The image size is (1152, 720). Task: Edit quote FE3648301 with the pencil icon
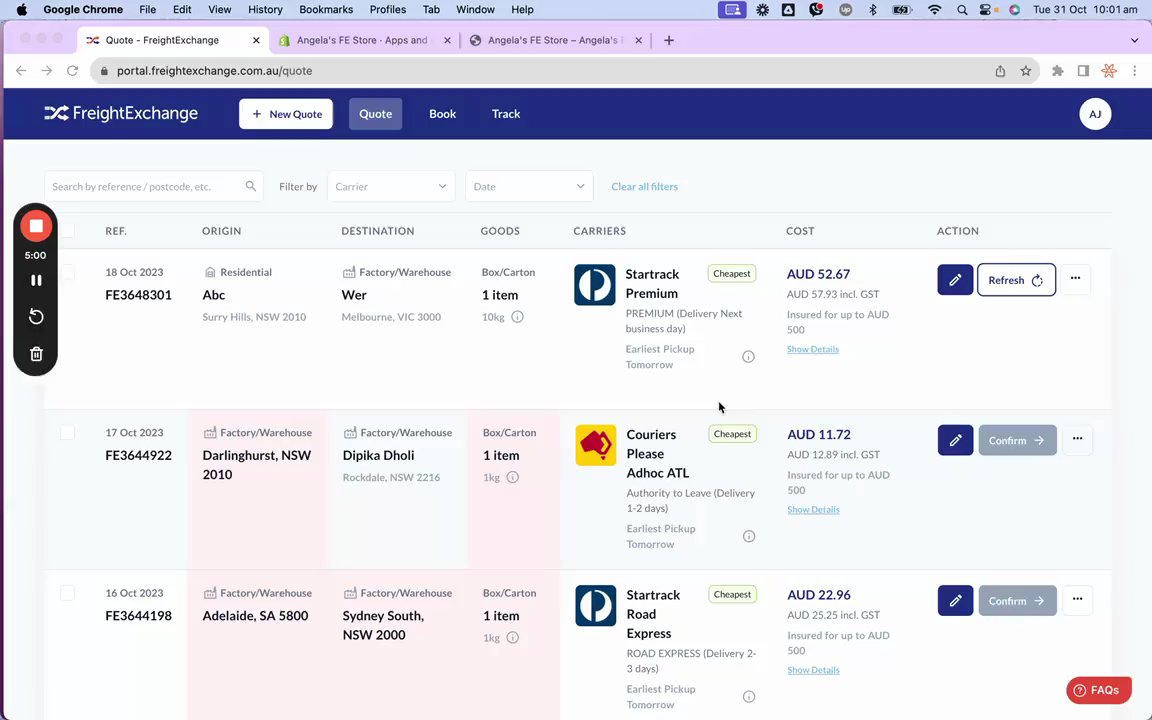point(955,280)
